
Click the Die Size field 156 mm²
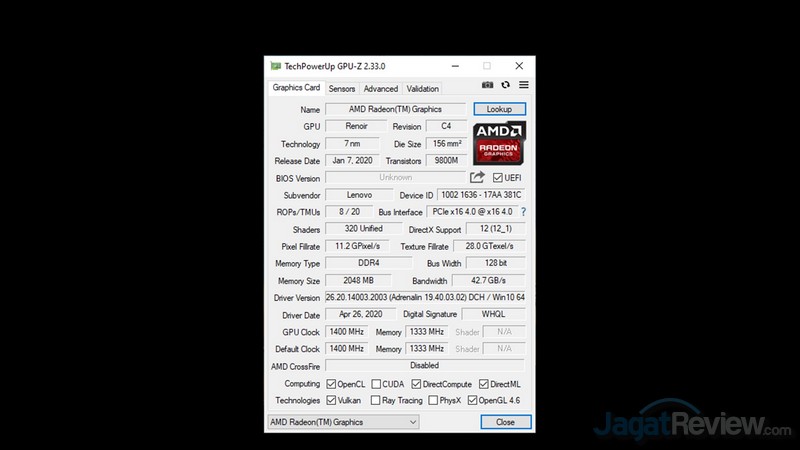tap(446, 143)
